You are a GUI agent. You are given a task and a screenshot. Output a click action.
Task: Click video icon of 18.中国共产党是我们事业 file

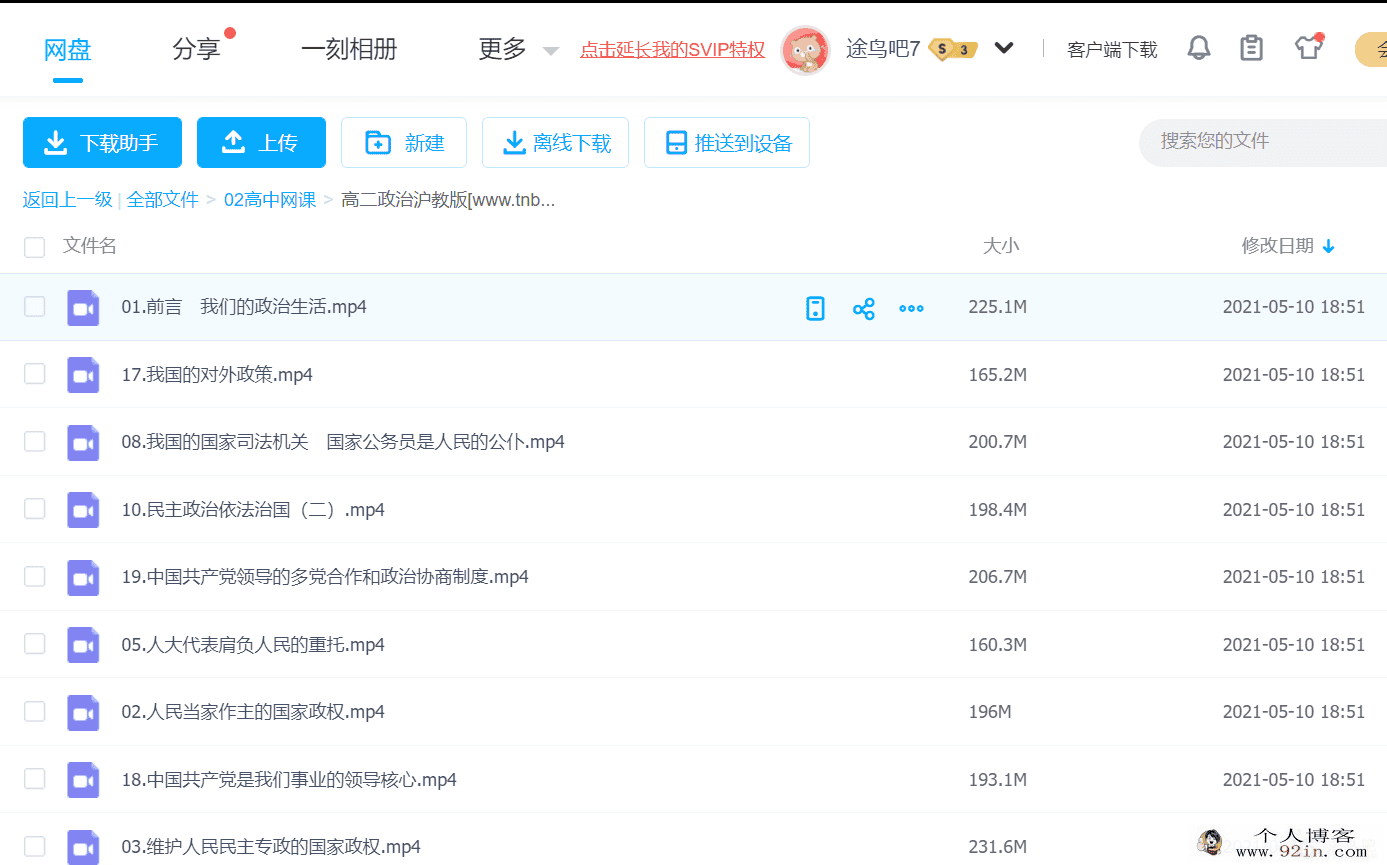pos(83,780)
